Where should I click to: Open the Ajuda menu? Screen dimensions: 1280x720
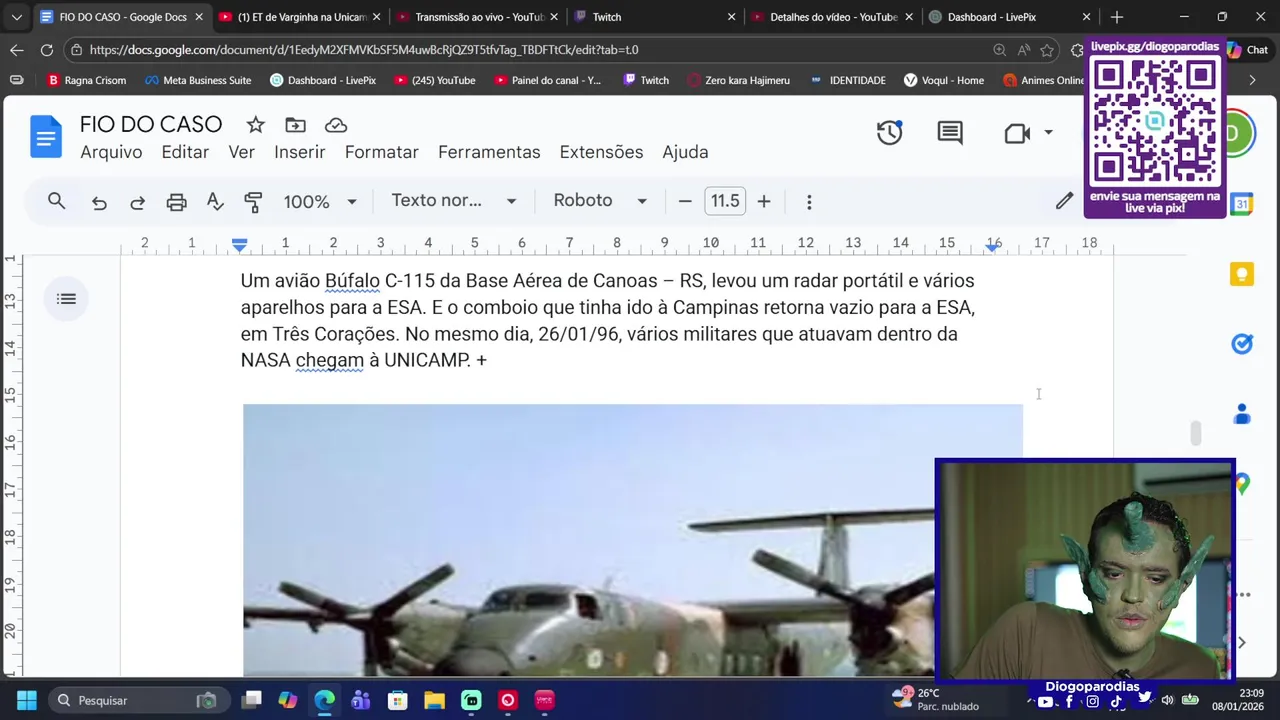(x=685, y=152)
